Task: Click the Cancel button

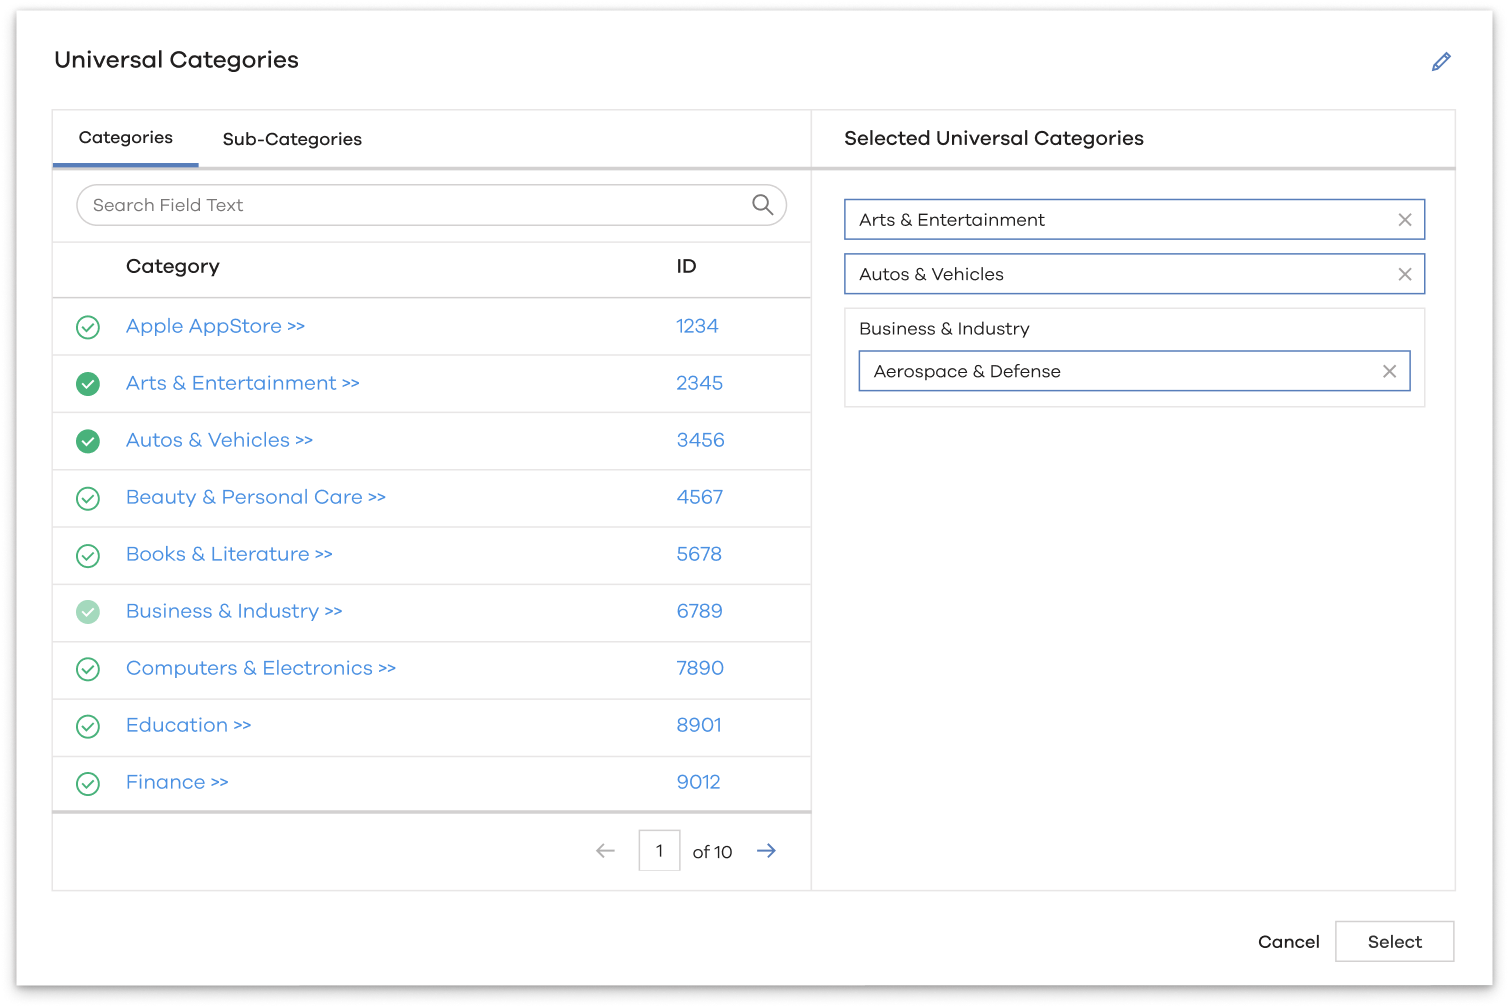Action: click(1288, 942)
